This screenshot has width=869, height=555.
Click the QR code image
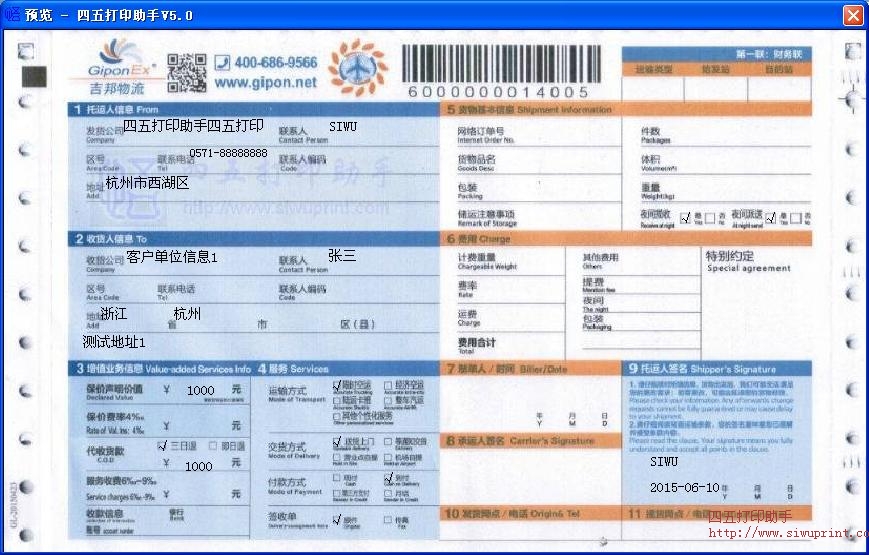(186, 71)
